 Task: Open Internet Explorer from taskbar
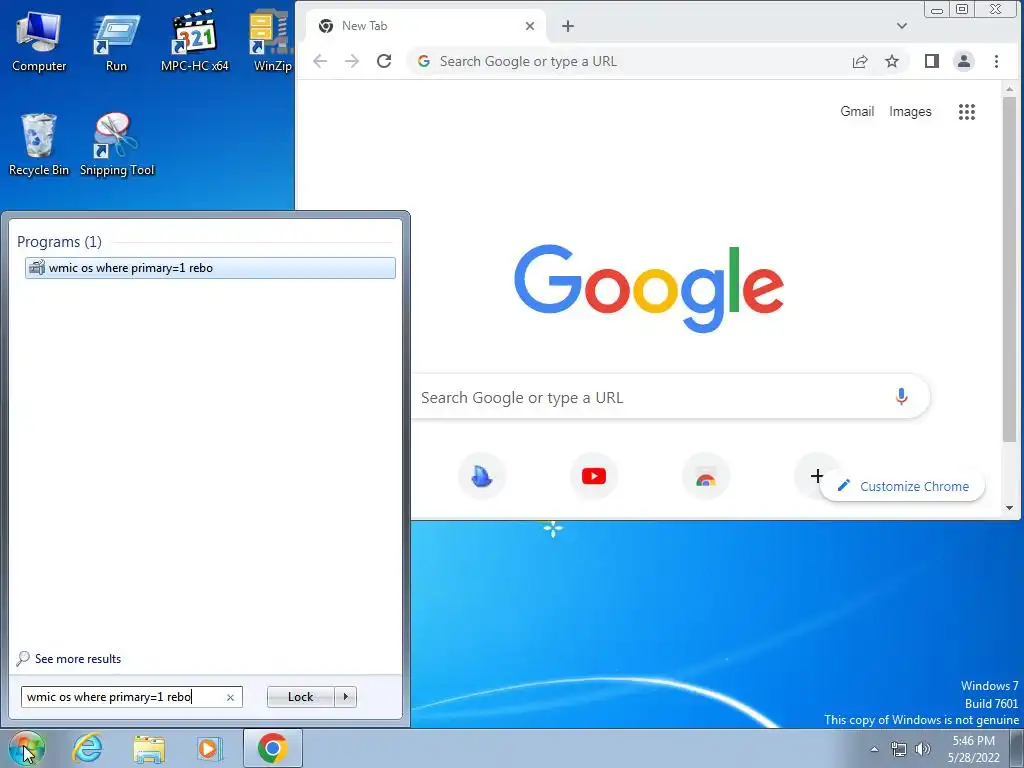(x=88, y=748)
